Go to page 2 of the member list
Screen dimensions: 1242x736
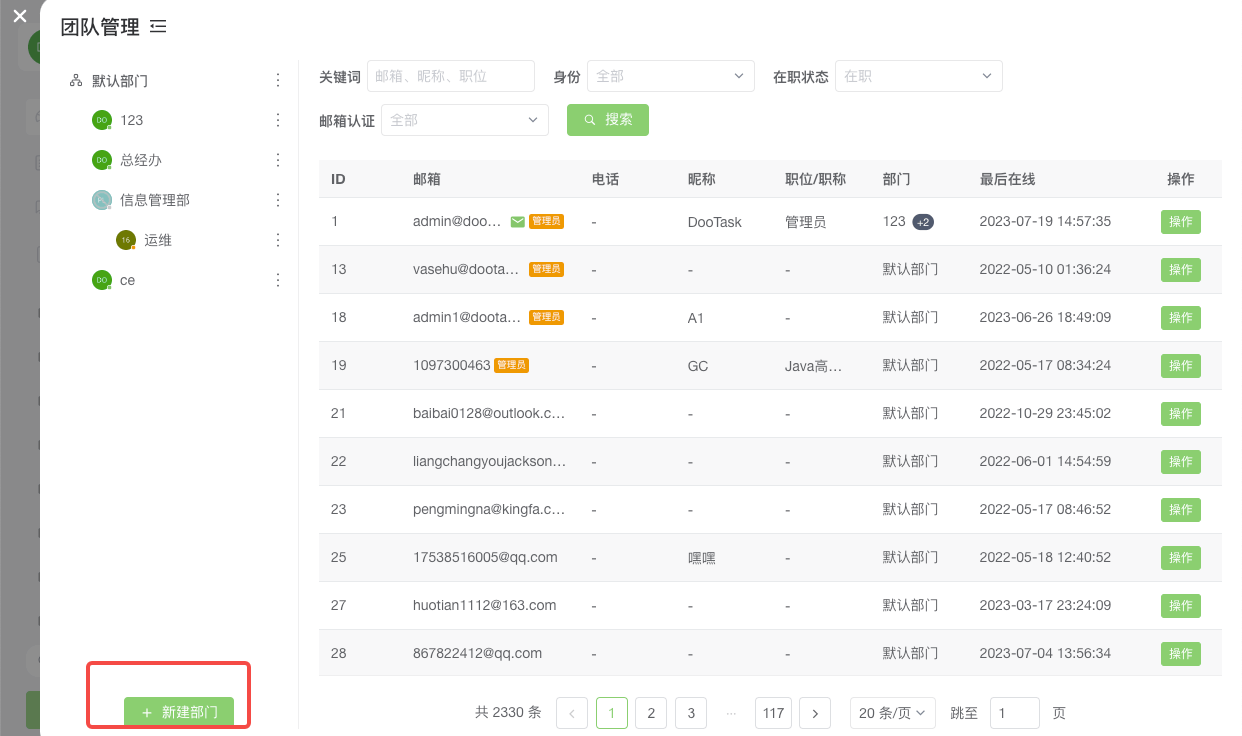[x=651, y=713]
